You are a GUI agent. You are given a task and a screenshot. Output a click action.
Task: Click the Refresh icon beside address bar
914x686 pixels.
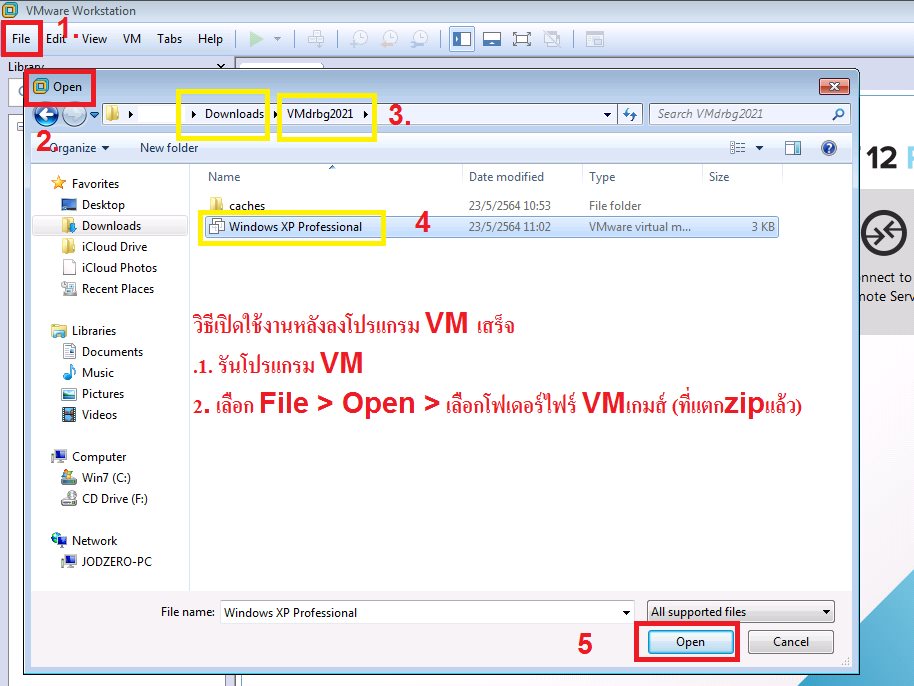pos(630,114)
